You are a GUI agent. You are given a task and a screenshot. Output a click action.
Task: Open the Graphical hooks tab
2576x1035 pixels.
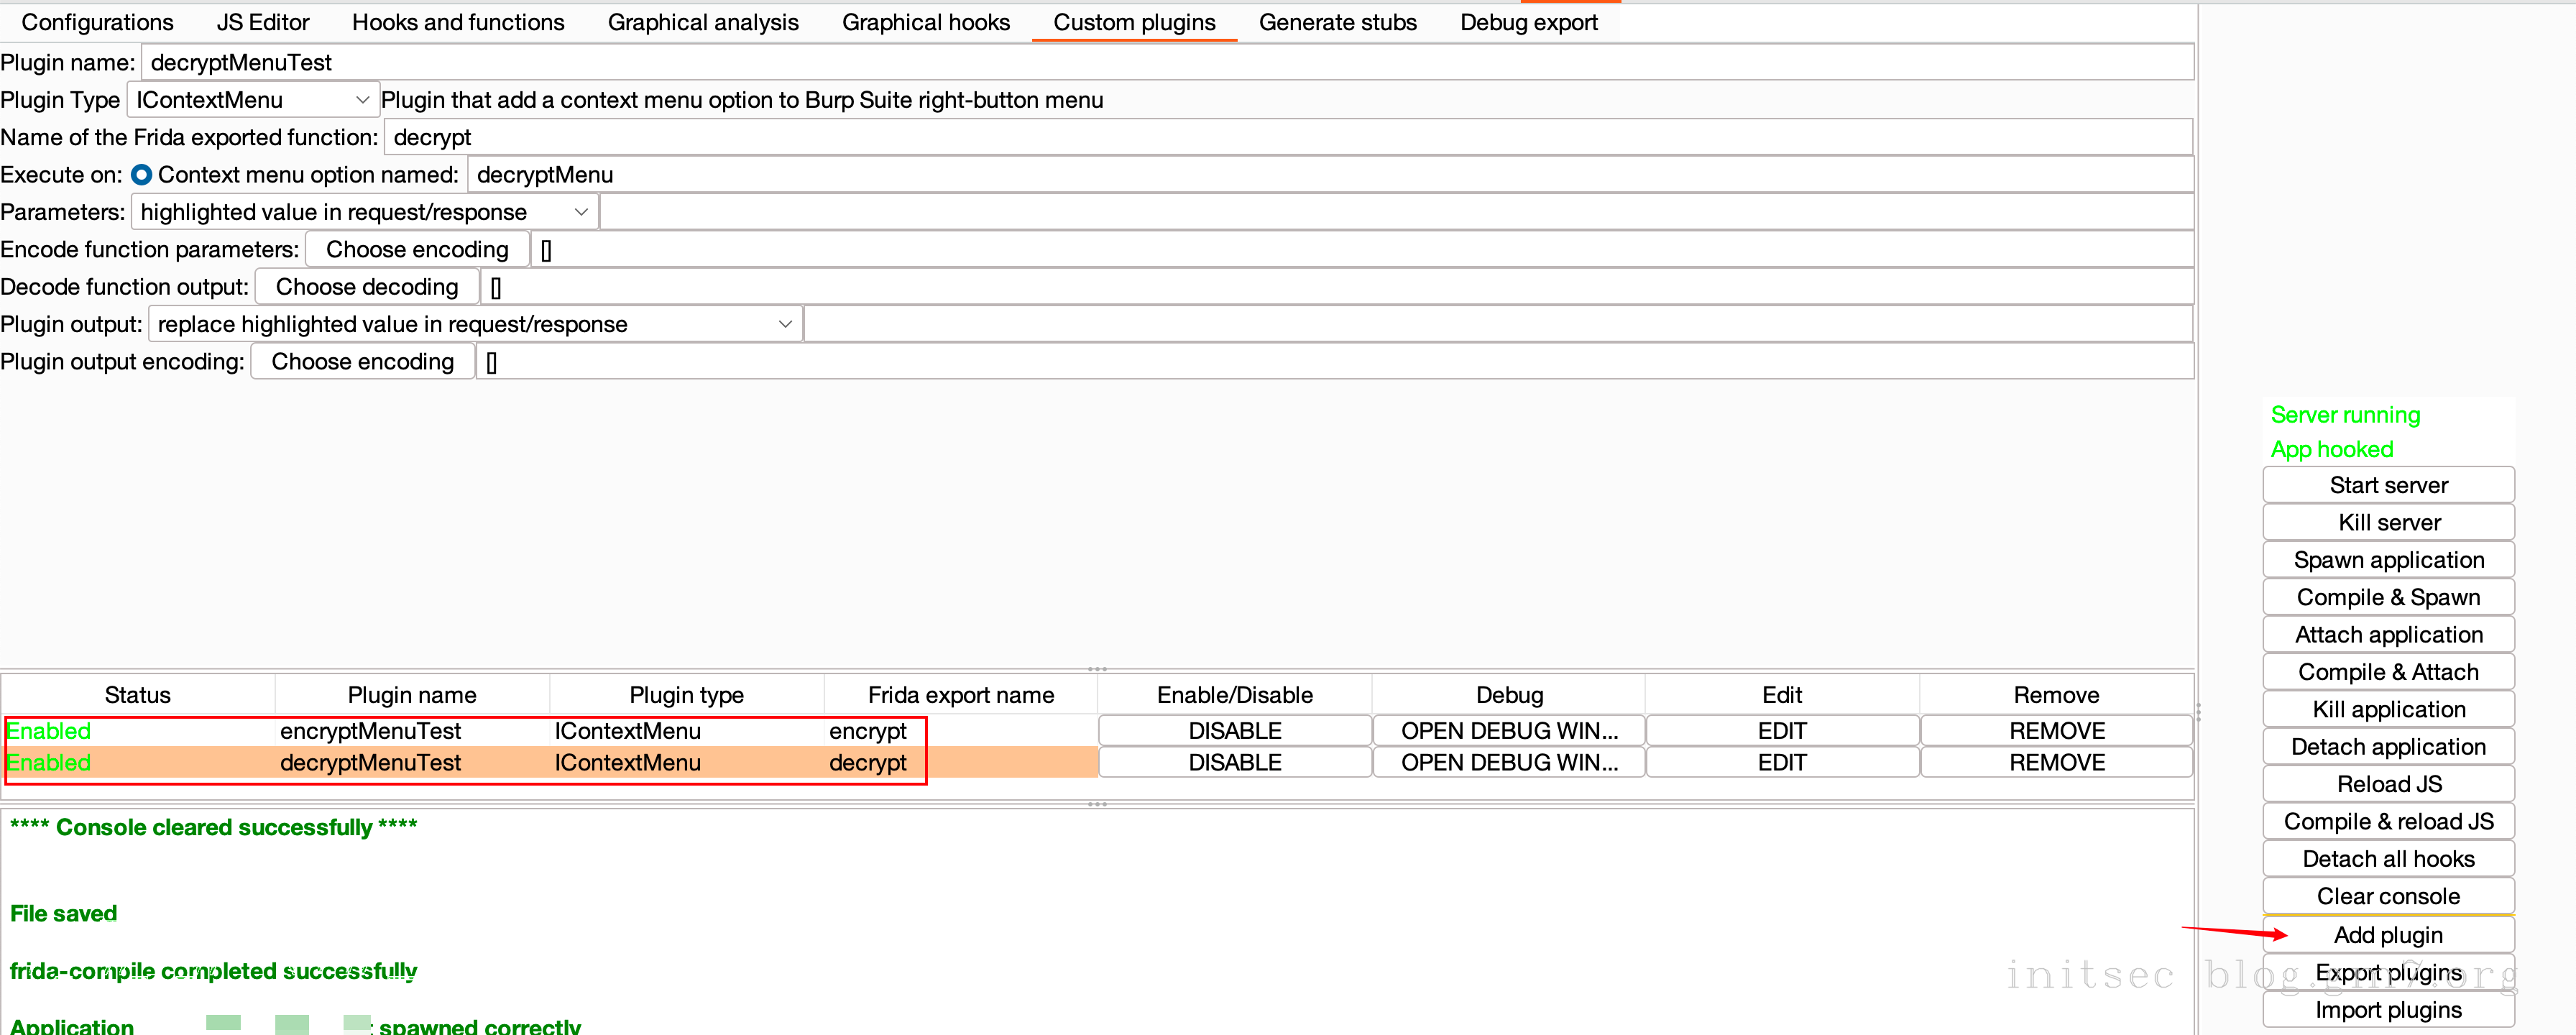tap(925, 22)
